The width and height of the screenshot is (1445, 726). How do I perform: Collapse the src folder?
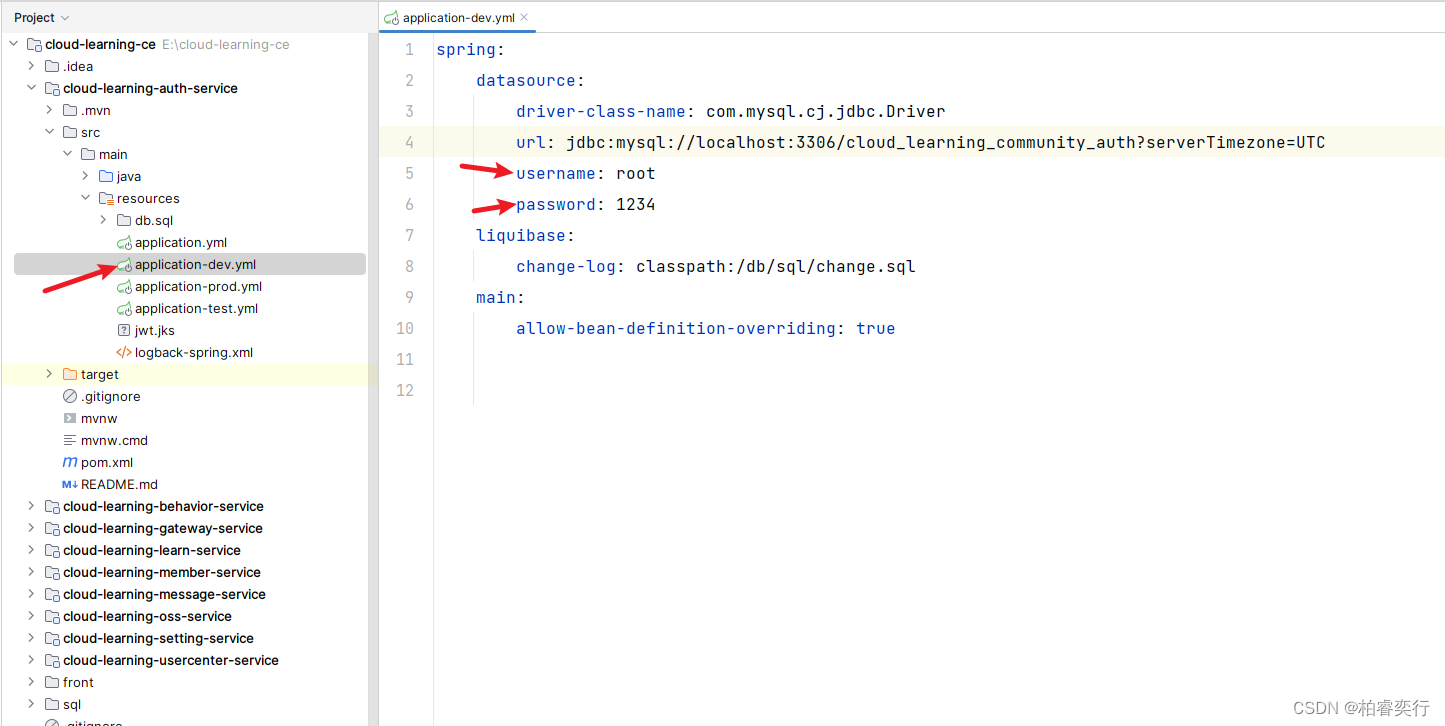click(x=50, y=132)
